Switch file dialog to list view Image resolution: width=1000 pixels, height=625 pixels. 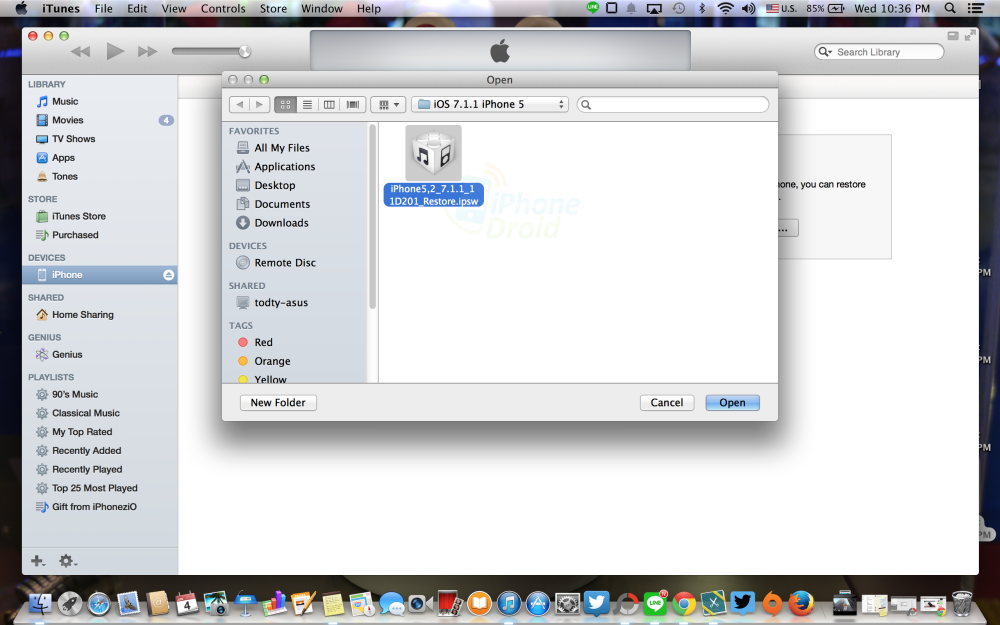pos(307,104)
